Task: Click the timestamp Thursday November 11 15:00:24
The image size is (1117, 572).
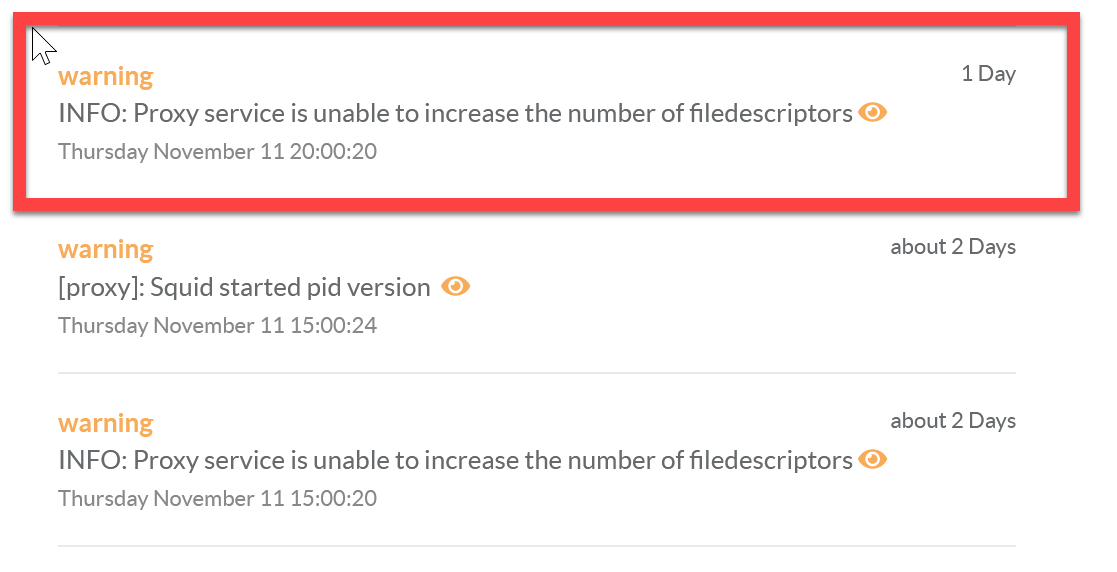Action: pyautogui.click(x=217, y=326)
